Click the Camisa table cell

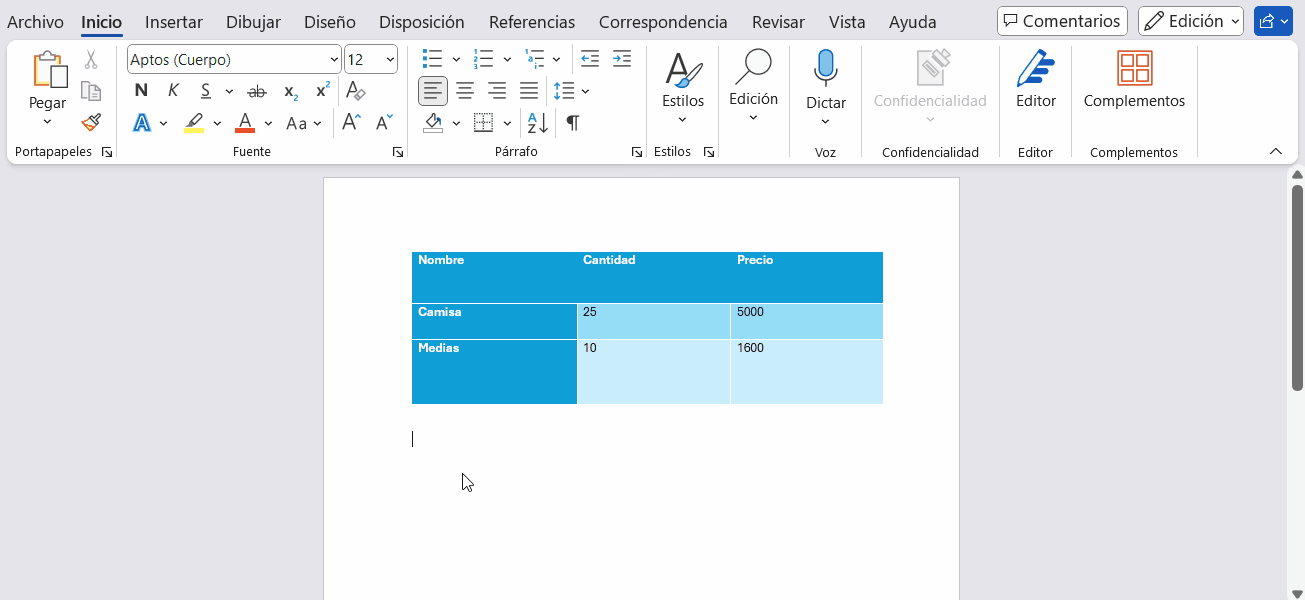click(494, 321)
